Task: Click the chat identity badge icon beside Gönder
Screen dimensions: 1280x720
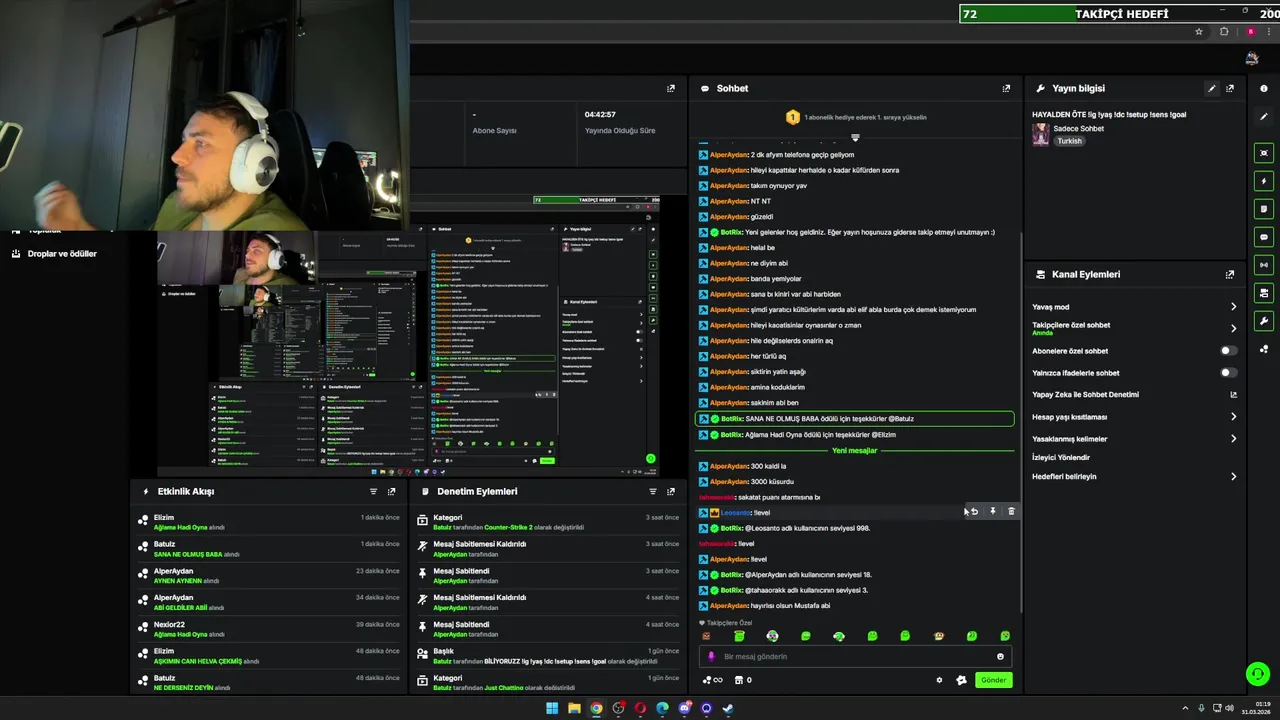Action: 961,680
